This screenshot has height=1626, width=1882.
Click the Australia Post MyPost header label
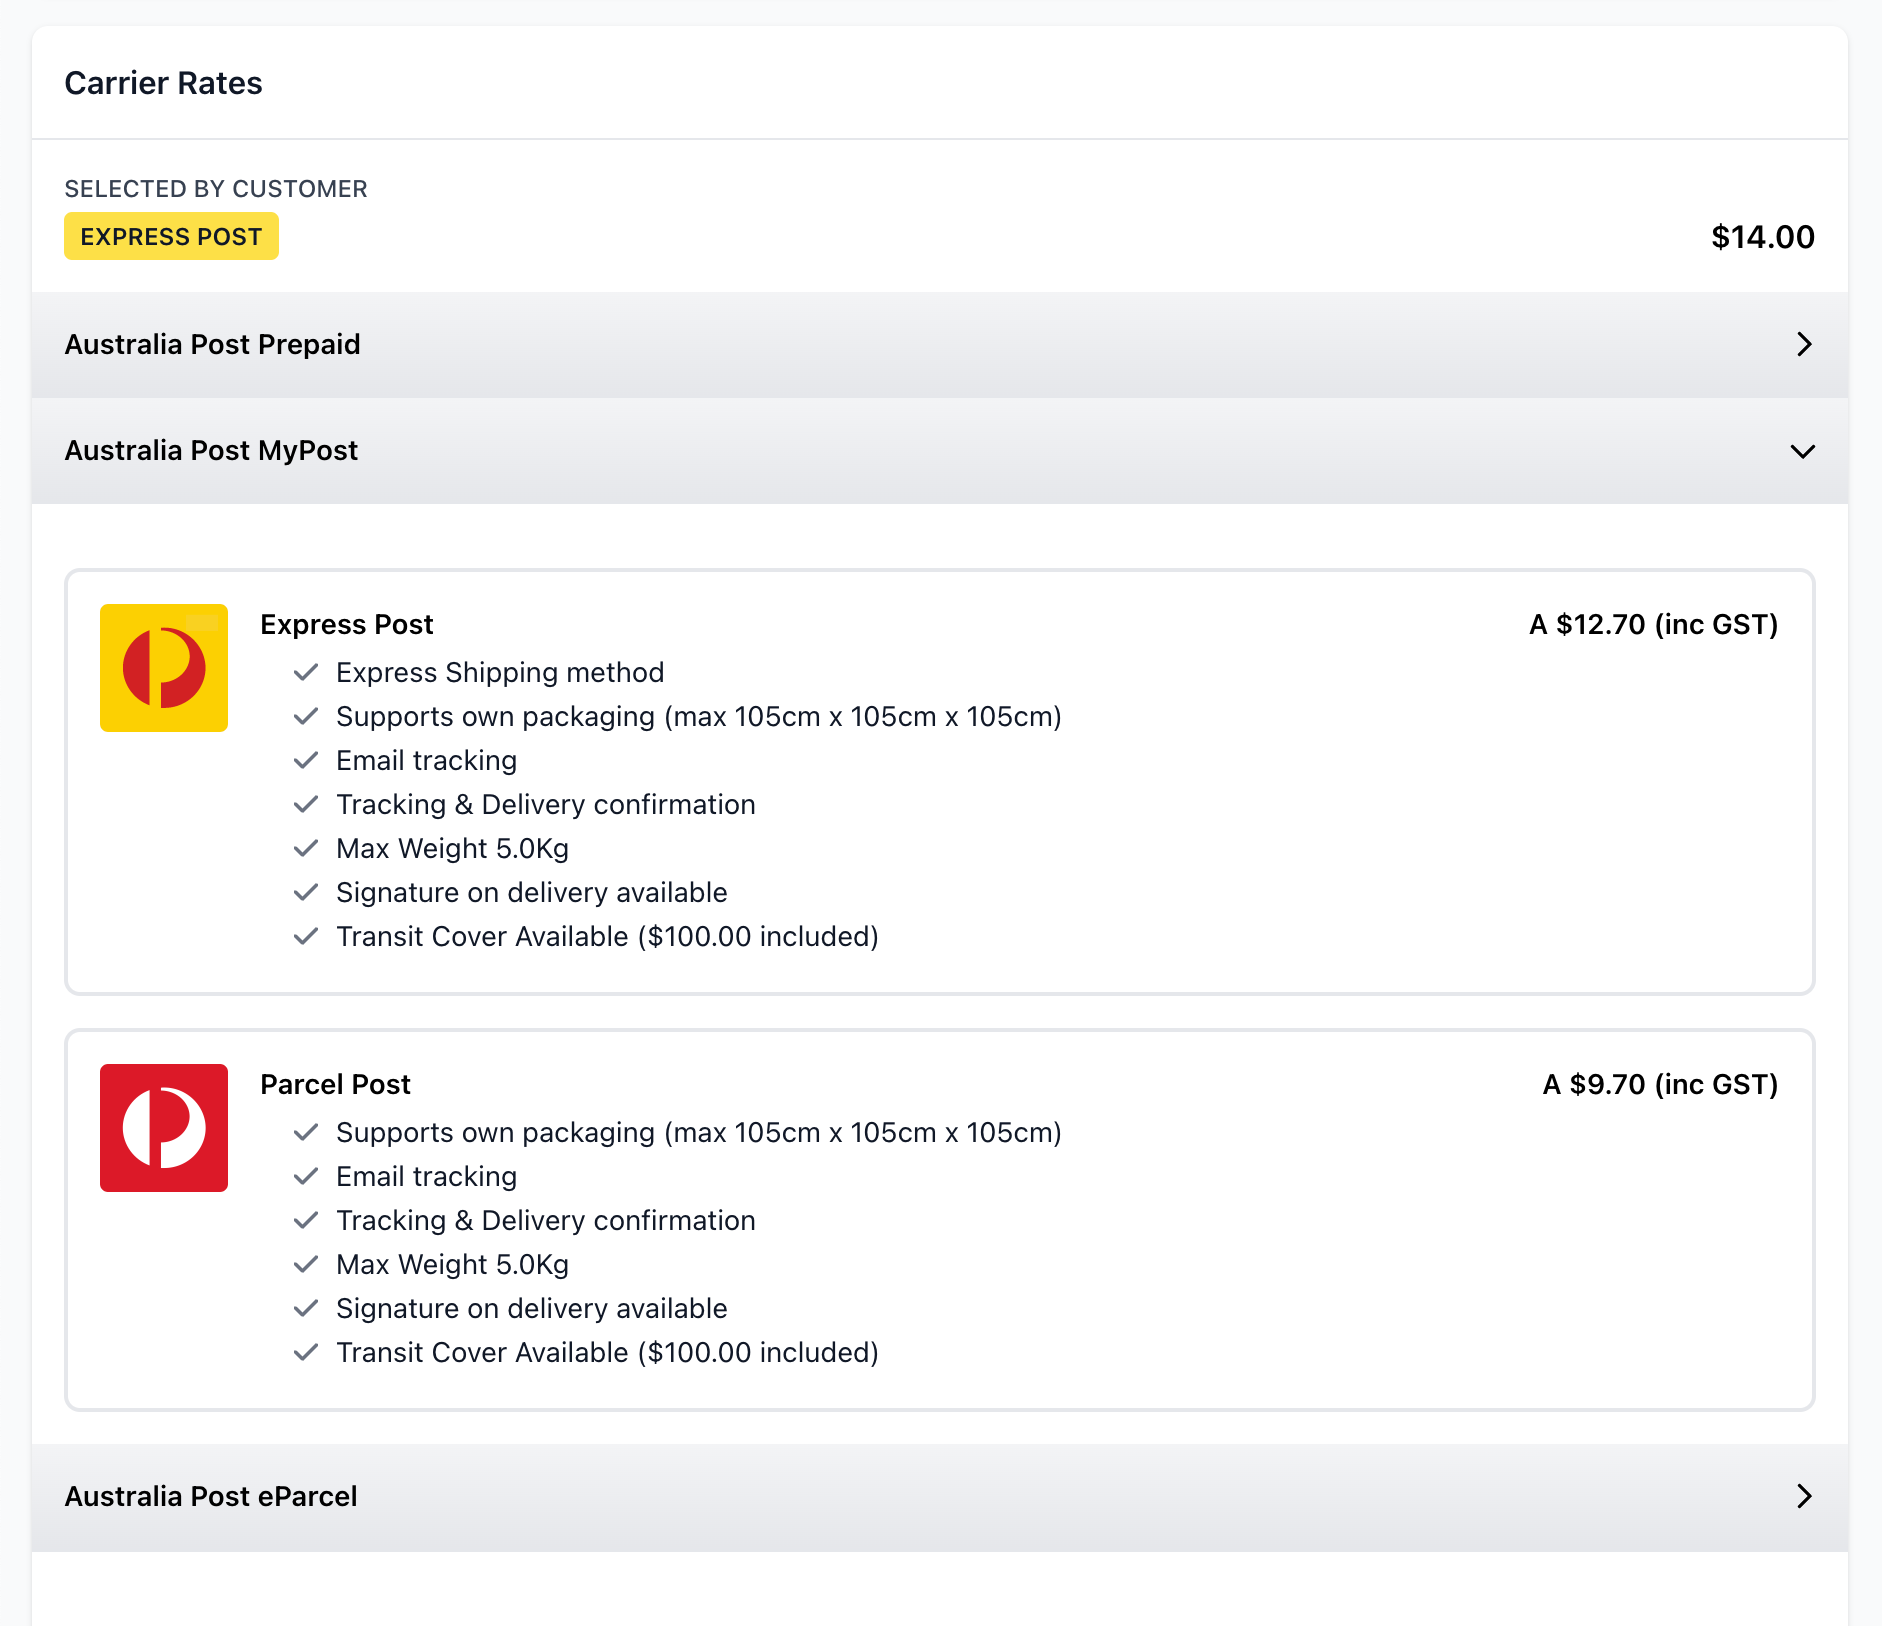coord(211,451)
